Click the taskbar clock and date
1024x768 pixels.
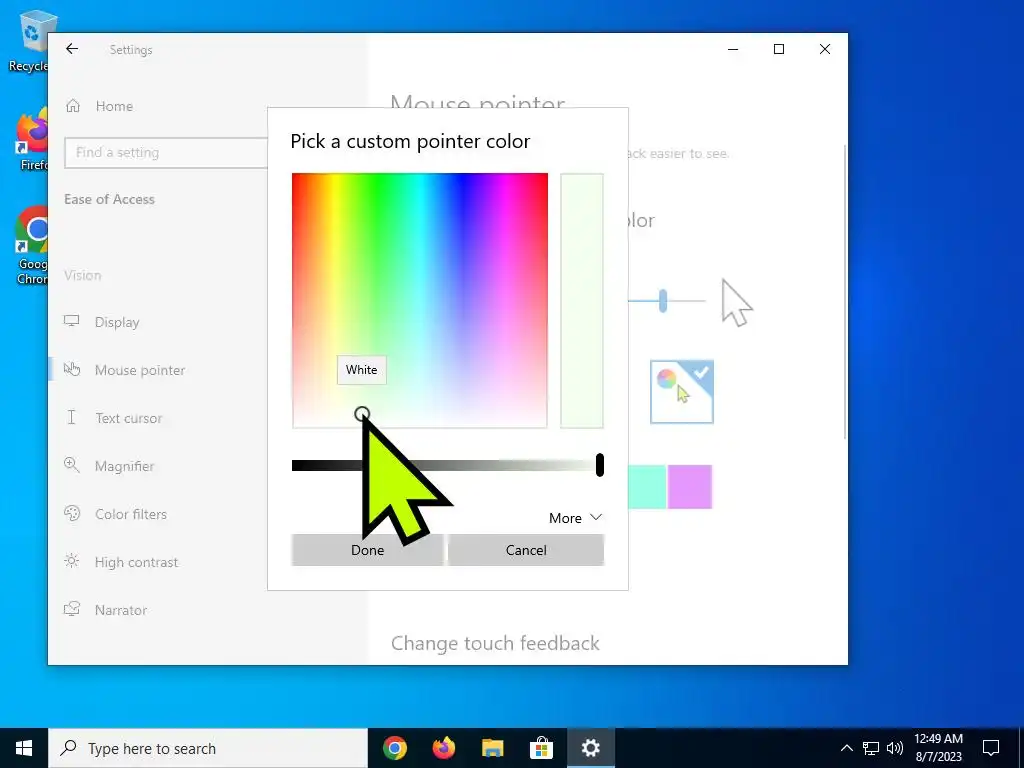[x=938, y=748]
